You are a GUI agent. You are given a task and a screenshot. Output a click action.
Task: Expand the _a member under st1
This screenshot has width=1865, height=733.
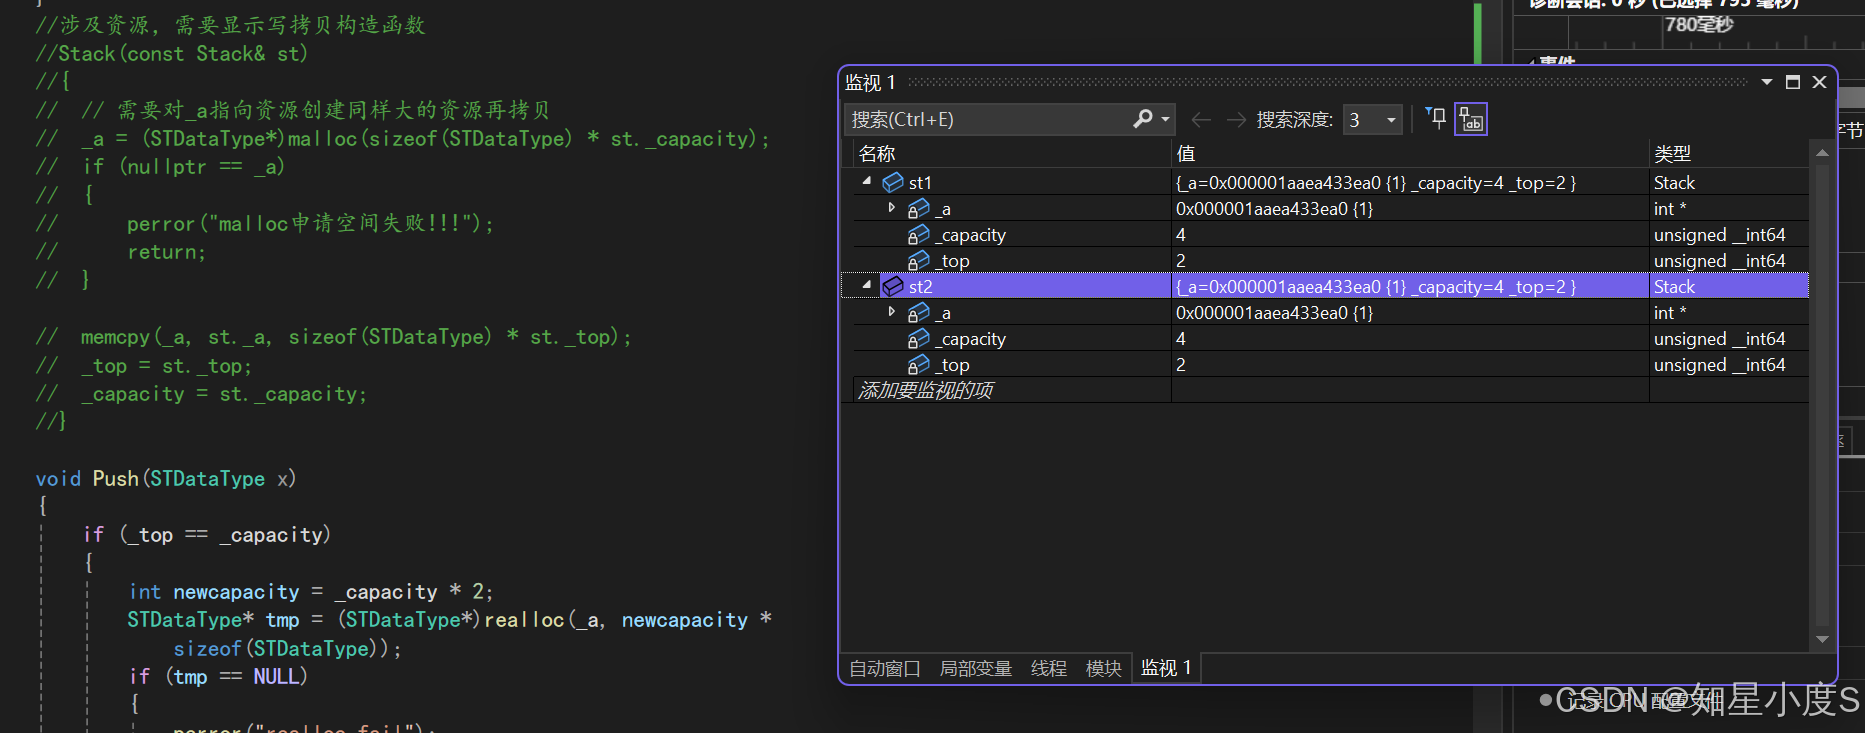(x=892, y=207)
